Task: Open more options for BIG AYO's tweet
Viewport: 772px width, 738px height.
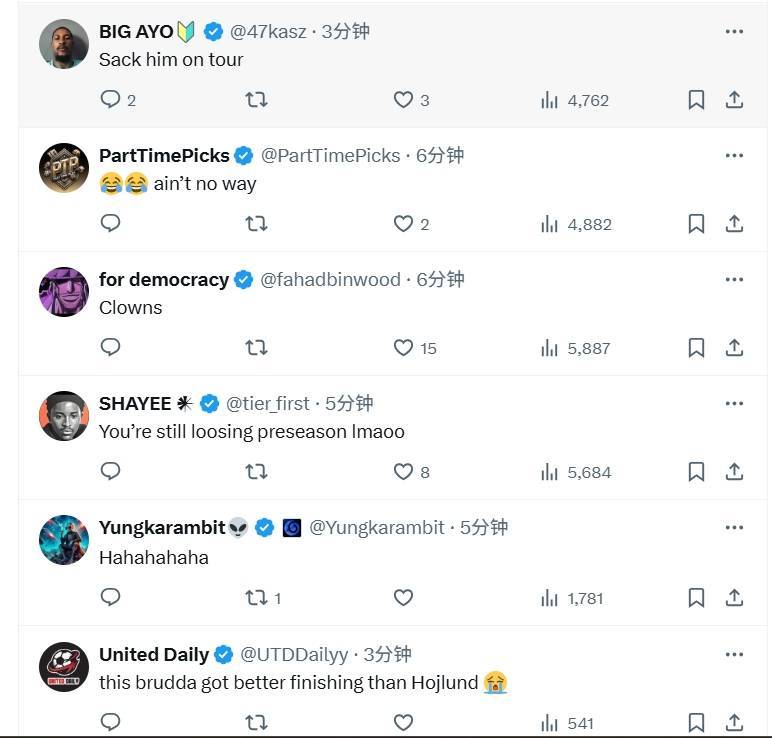Action: [x=734, y=31]
